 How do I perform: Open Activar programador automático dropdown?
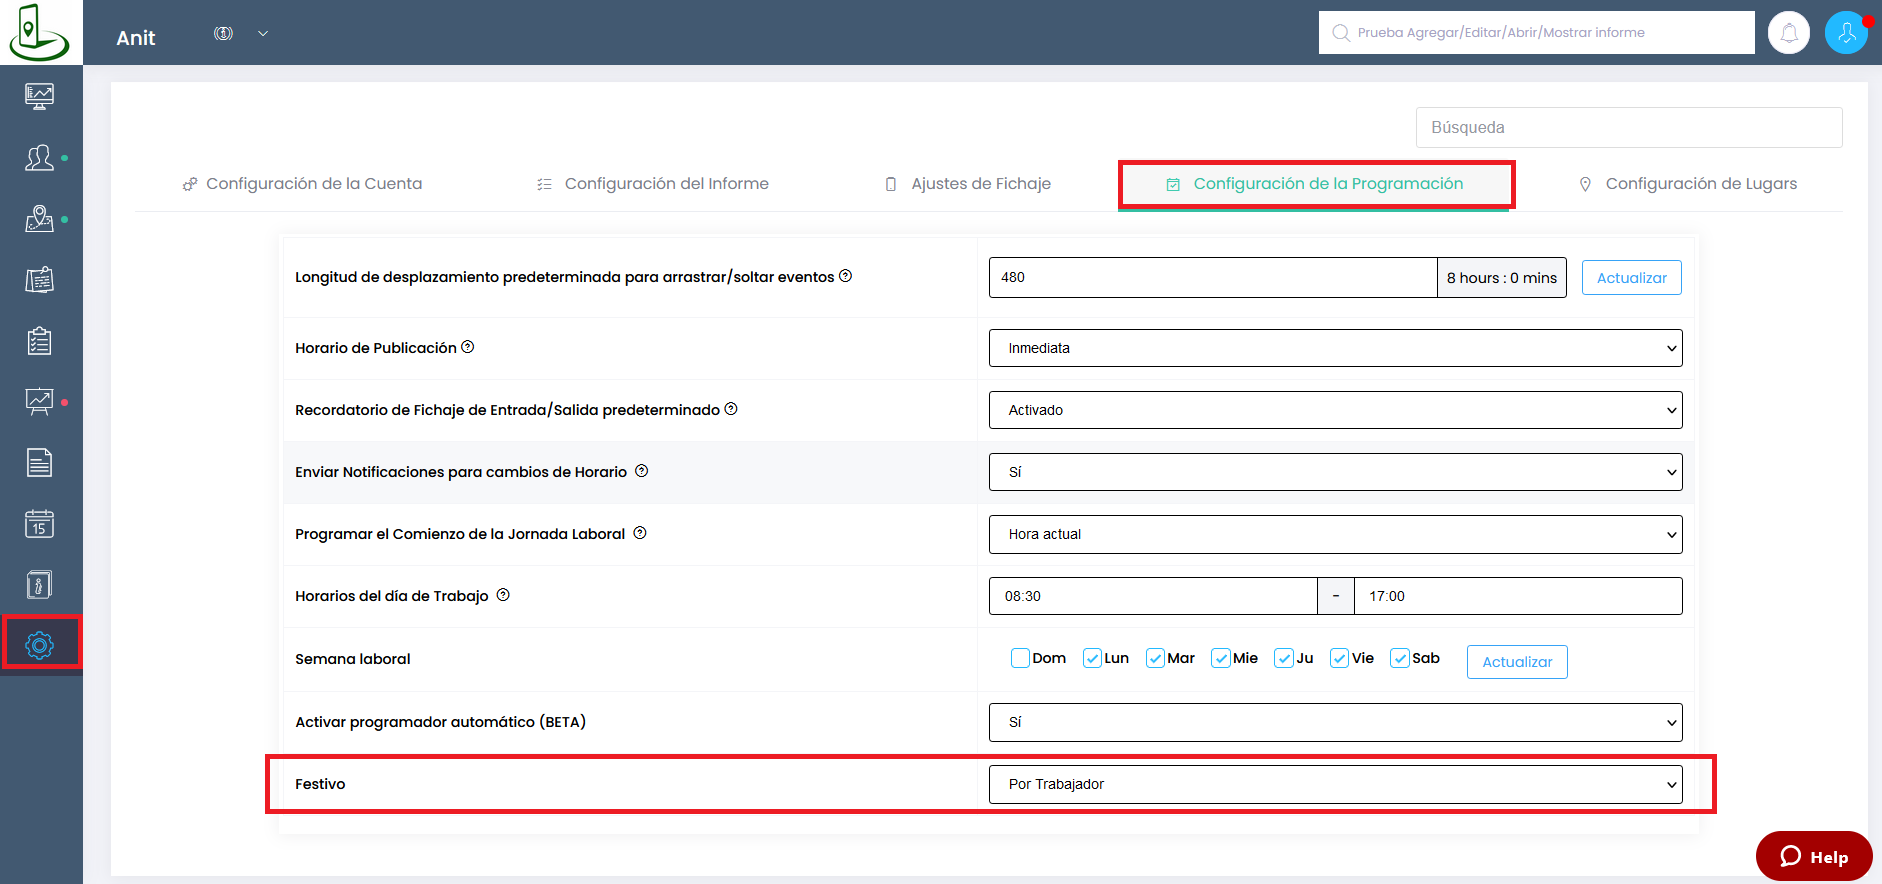pyautogui.click(x=1335, y=722)
